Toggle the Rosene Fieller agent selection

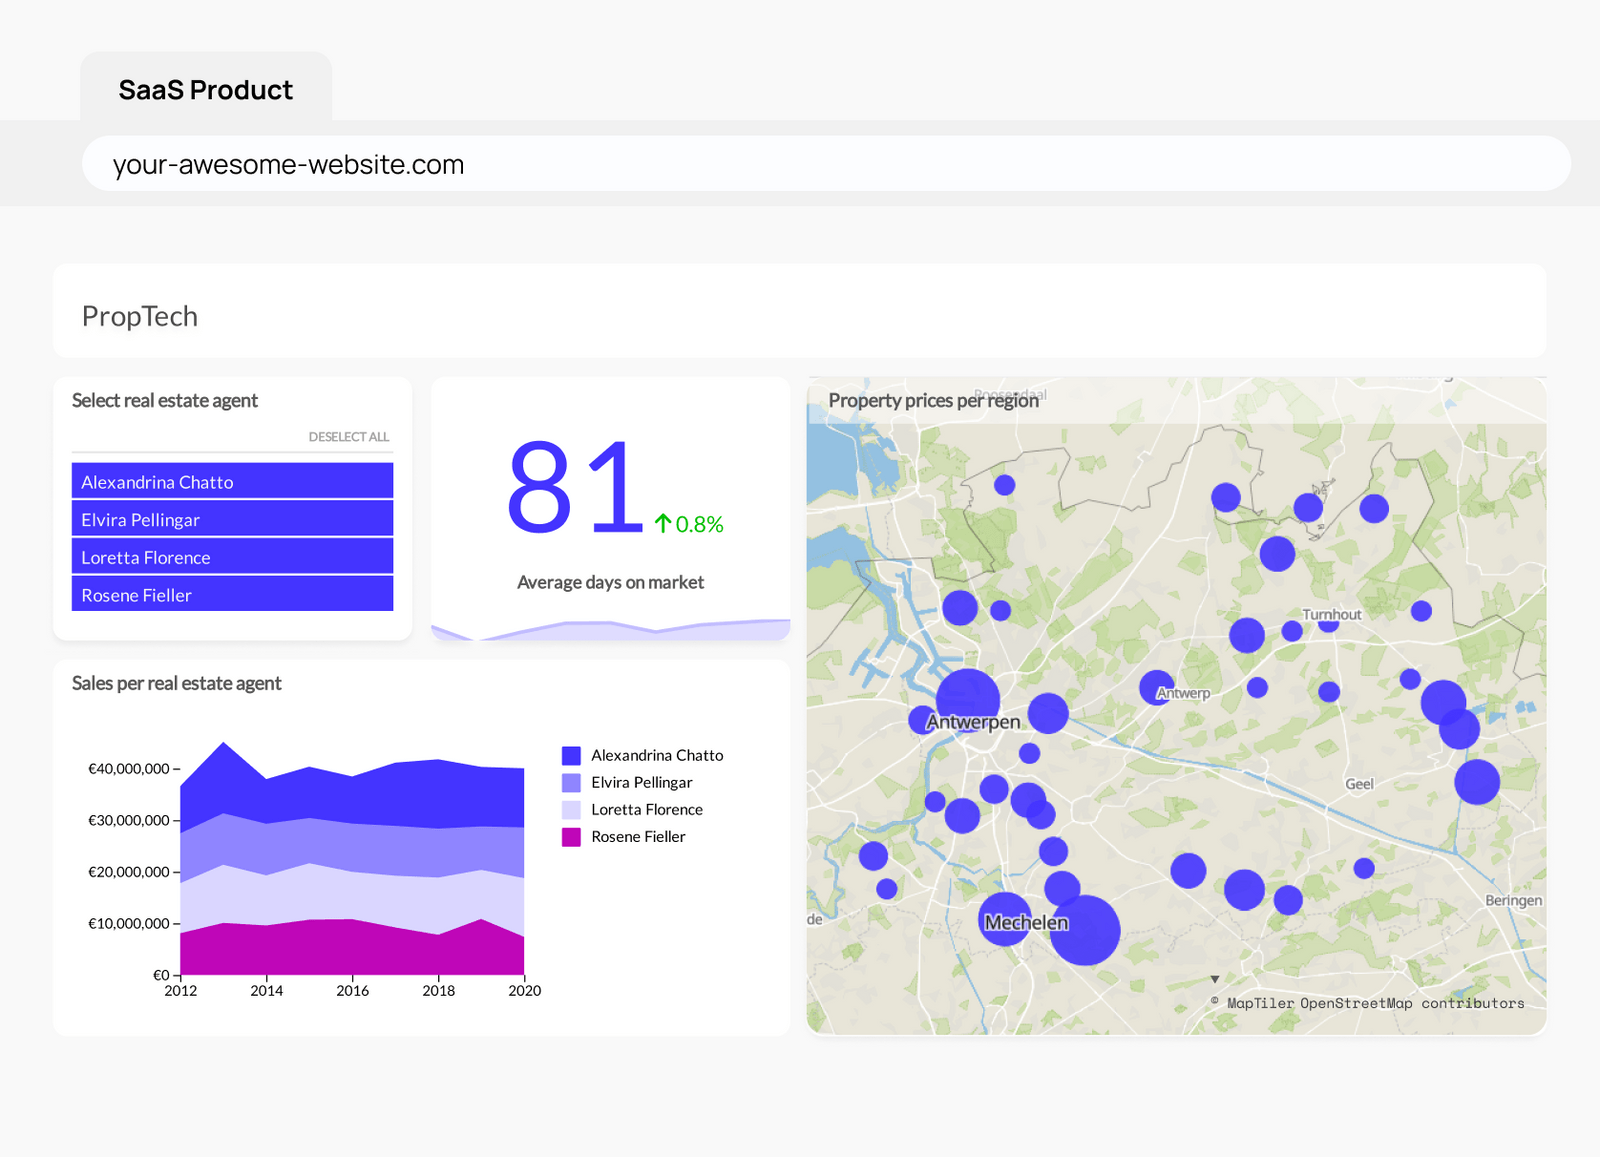point(232,594)
